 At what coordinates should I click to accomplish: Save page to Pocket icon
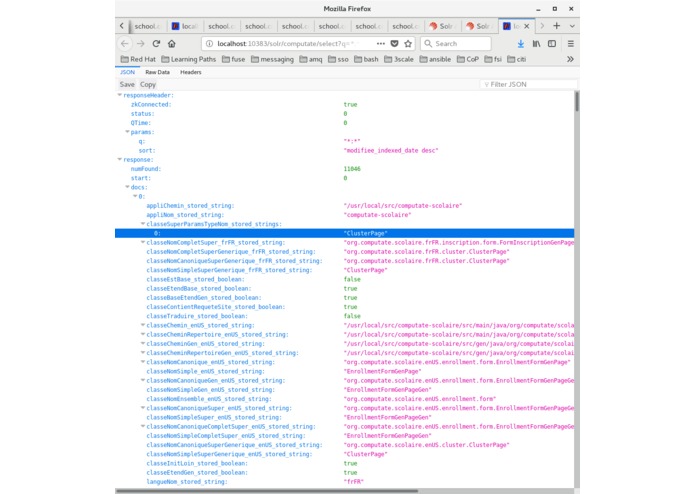(394, 43)
